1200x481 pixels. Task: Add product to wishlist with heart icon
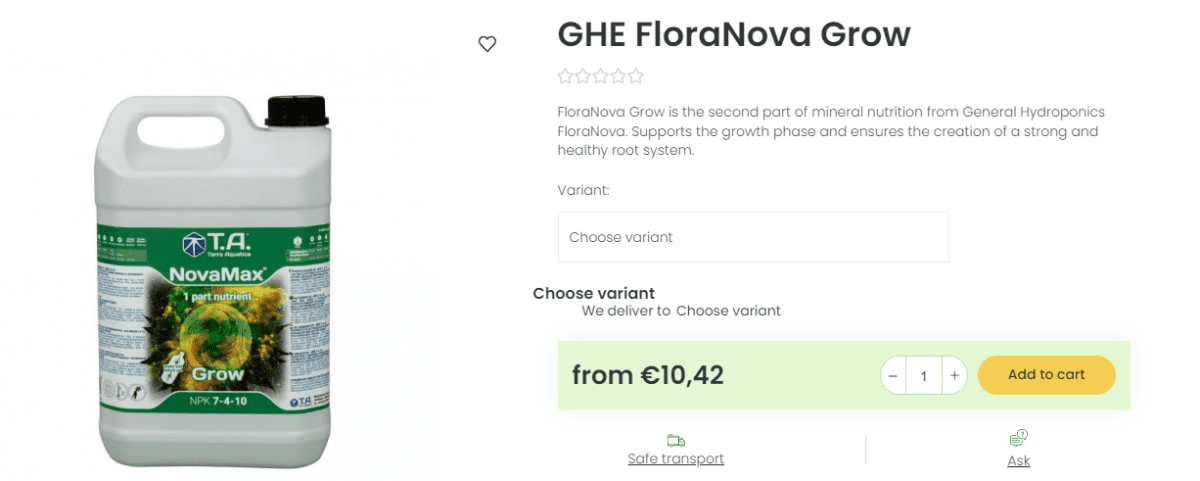coord(487,44)
